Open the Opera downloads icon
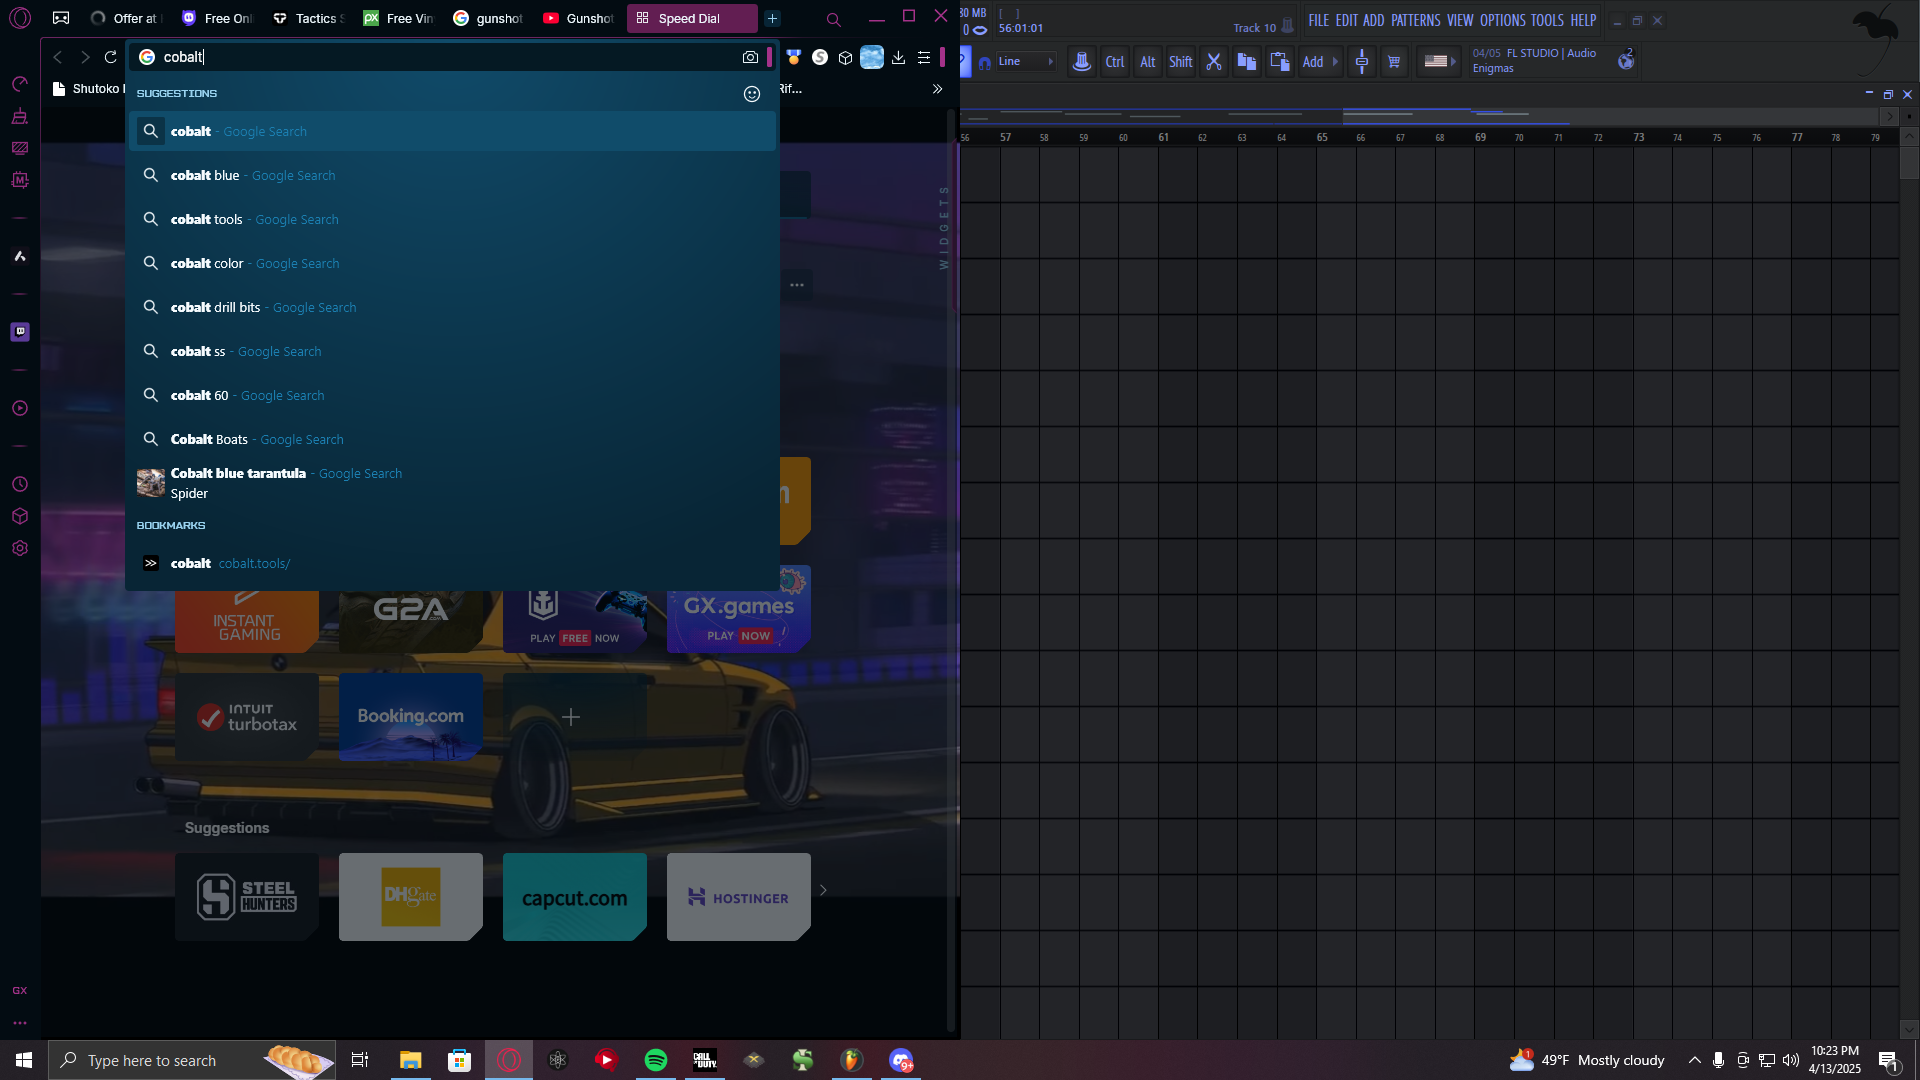 tap(898, 58)
